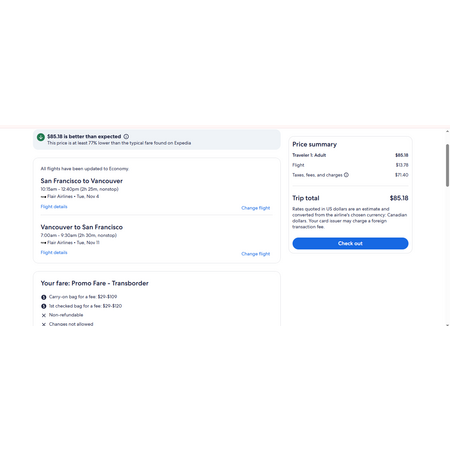Click Flair Airlines logo on Vancouver return flight
Screen dimensions: 450x450
[43, 243]
